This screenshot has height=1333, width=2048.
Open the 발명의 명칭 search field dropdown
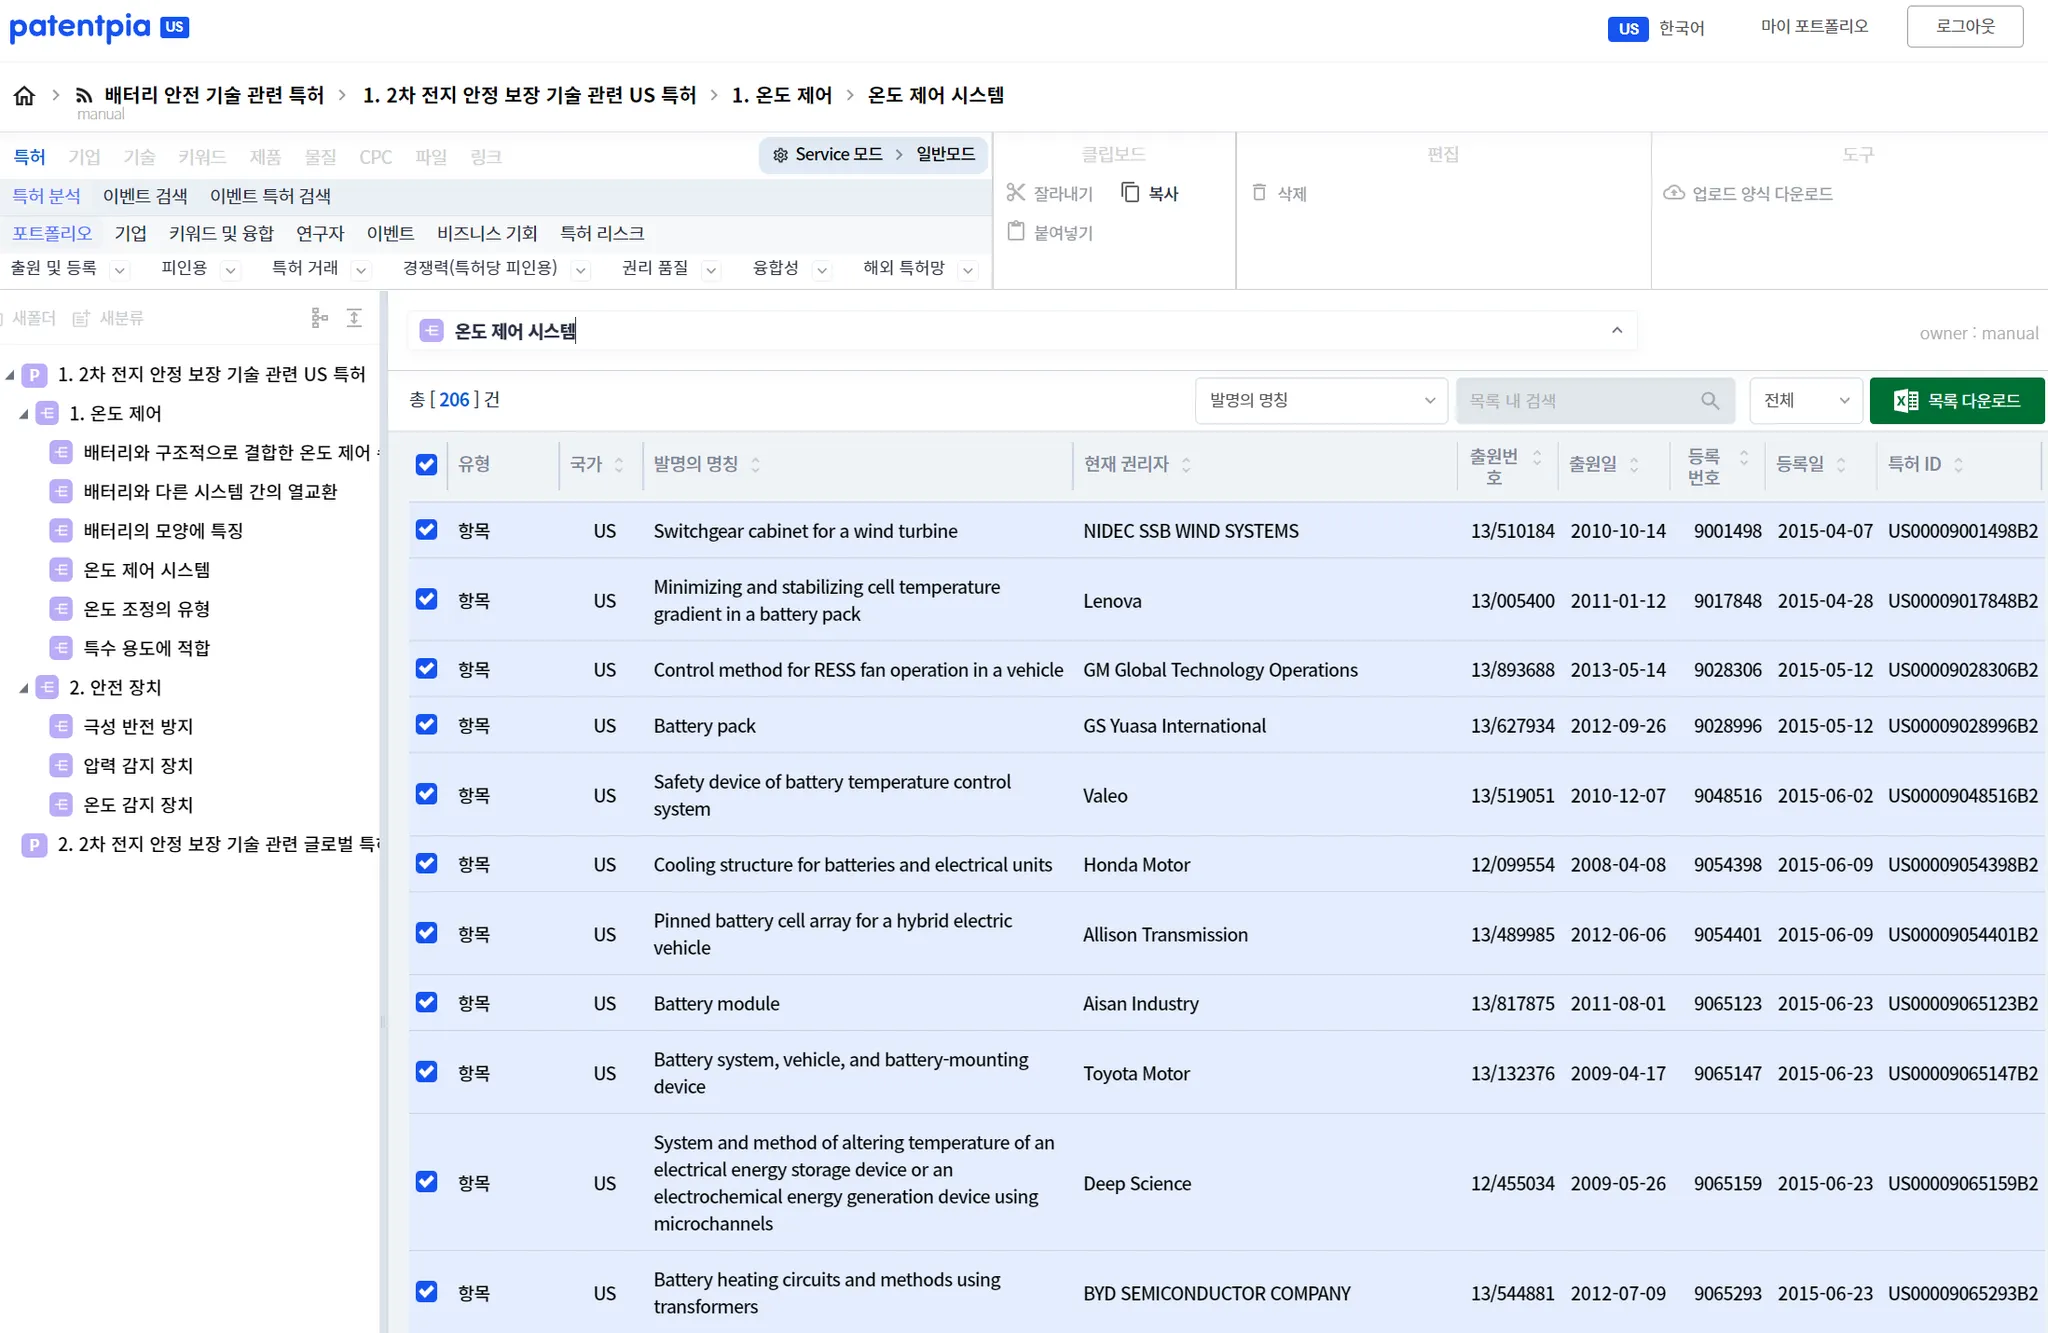[x=1320, y=401]
